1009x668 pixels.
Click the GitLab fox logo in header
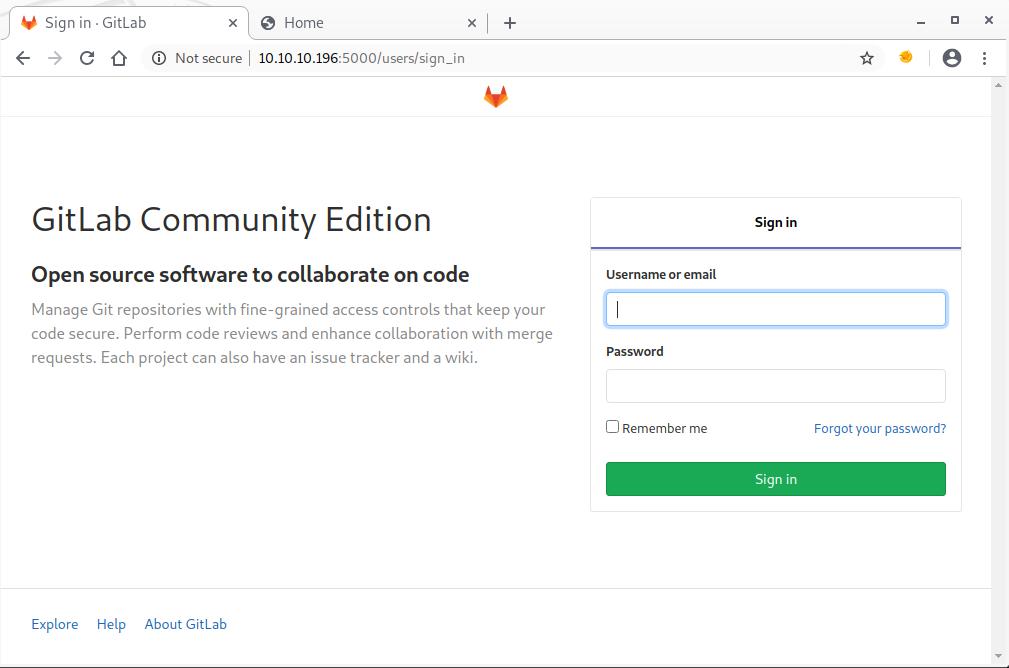click(495, 97)
